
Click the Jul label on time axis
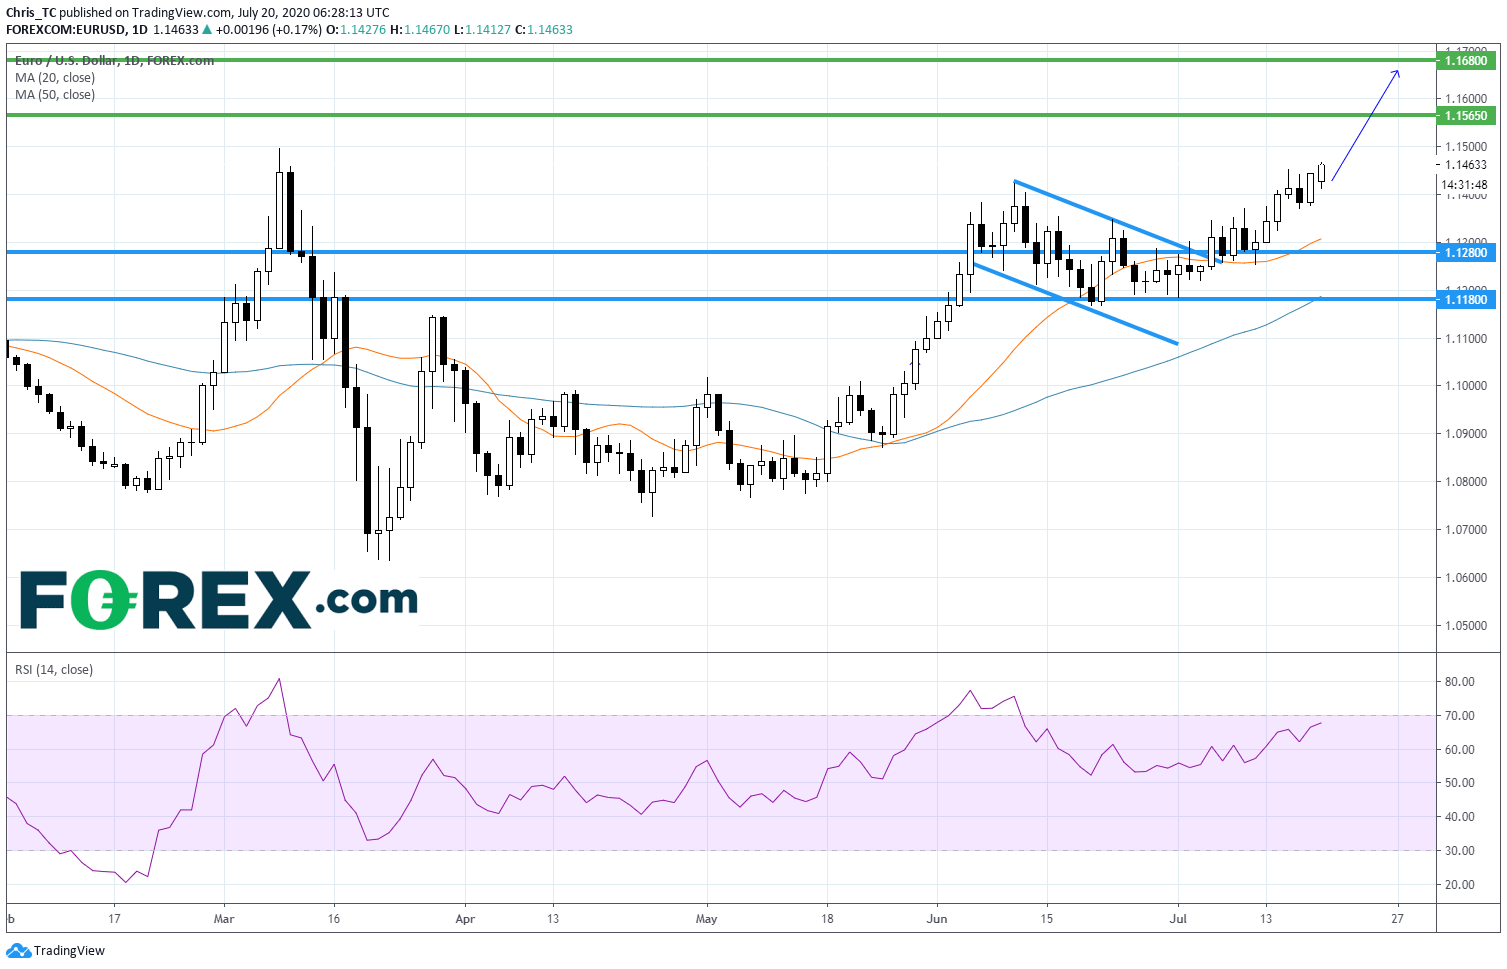[x=1178, y=918]
